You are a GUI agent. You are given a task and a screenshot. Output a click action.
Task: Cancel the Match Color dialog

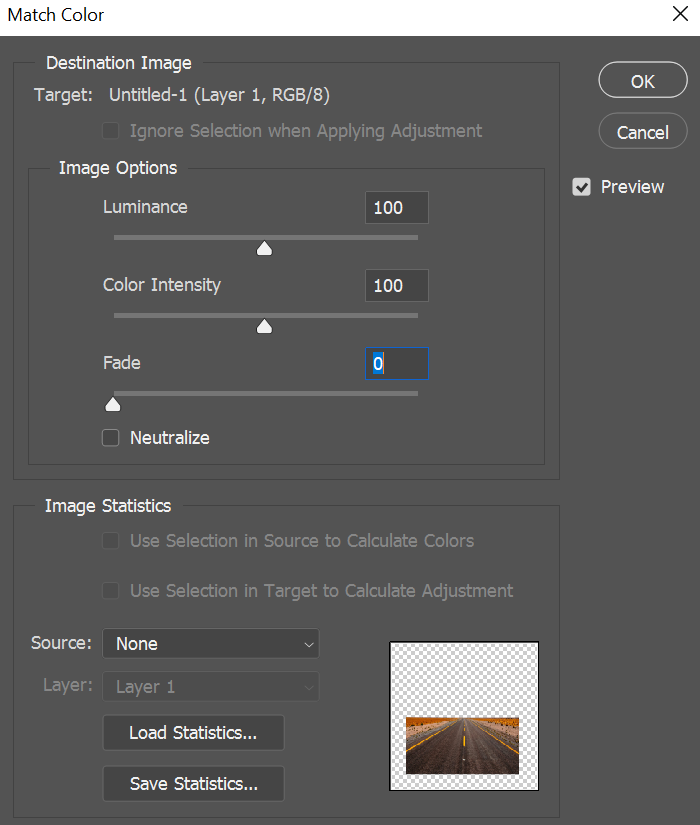643,132
